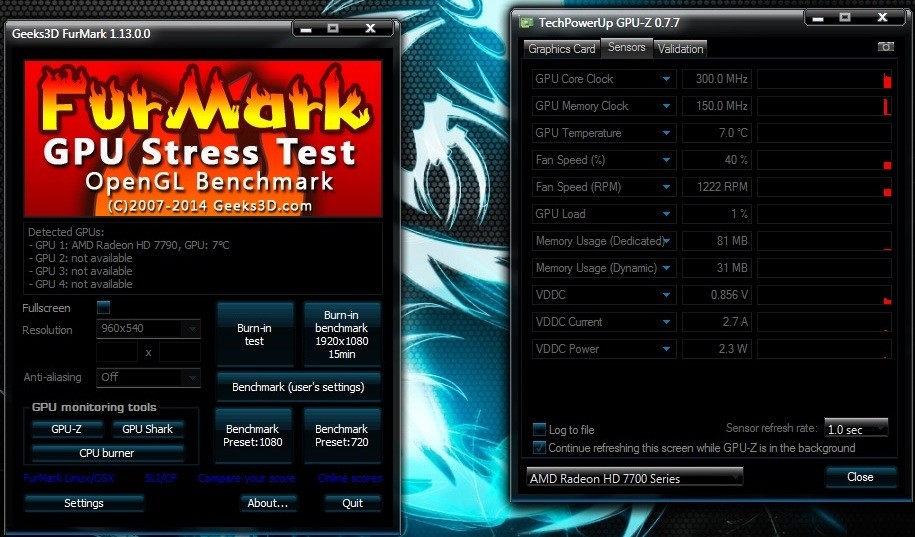Expand the GPU Core Clock sensor dropdown
This screenshot has height=537, width=915.
point(666,79)
